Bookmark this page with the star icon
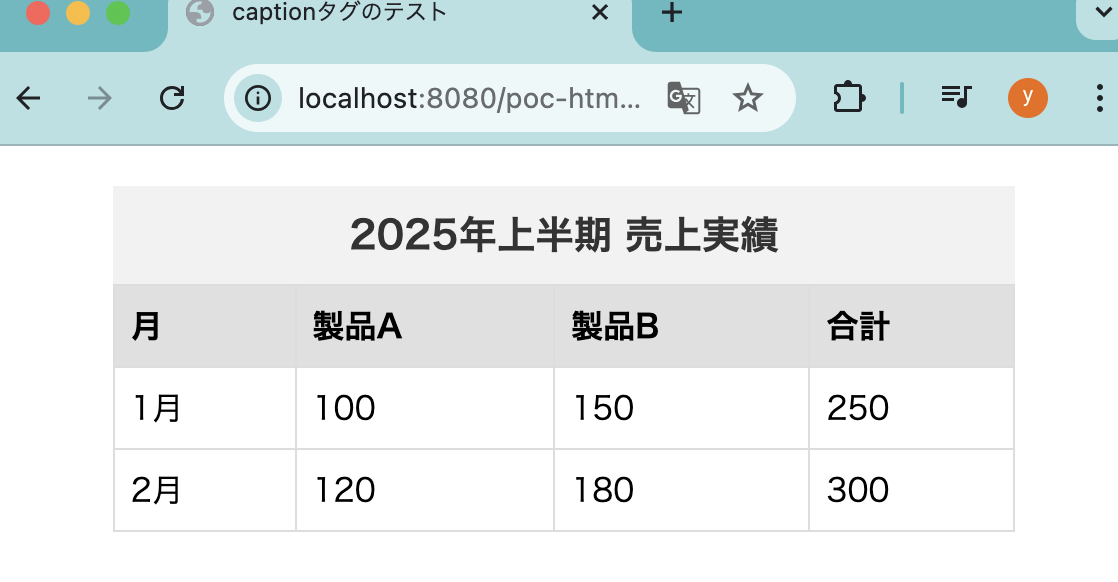This screenshot has width=1118, height=582. (x=747, y=98)
